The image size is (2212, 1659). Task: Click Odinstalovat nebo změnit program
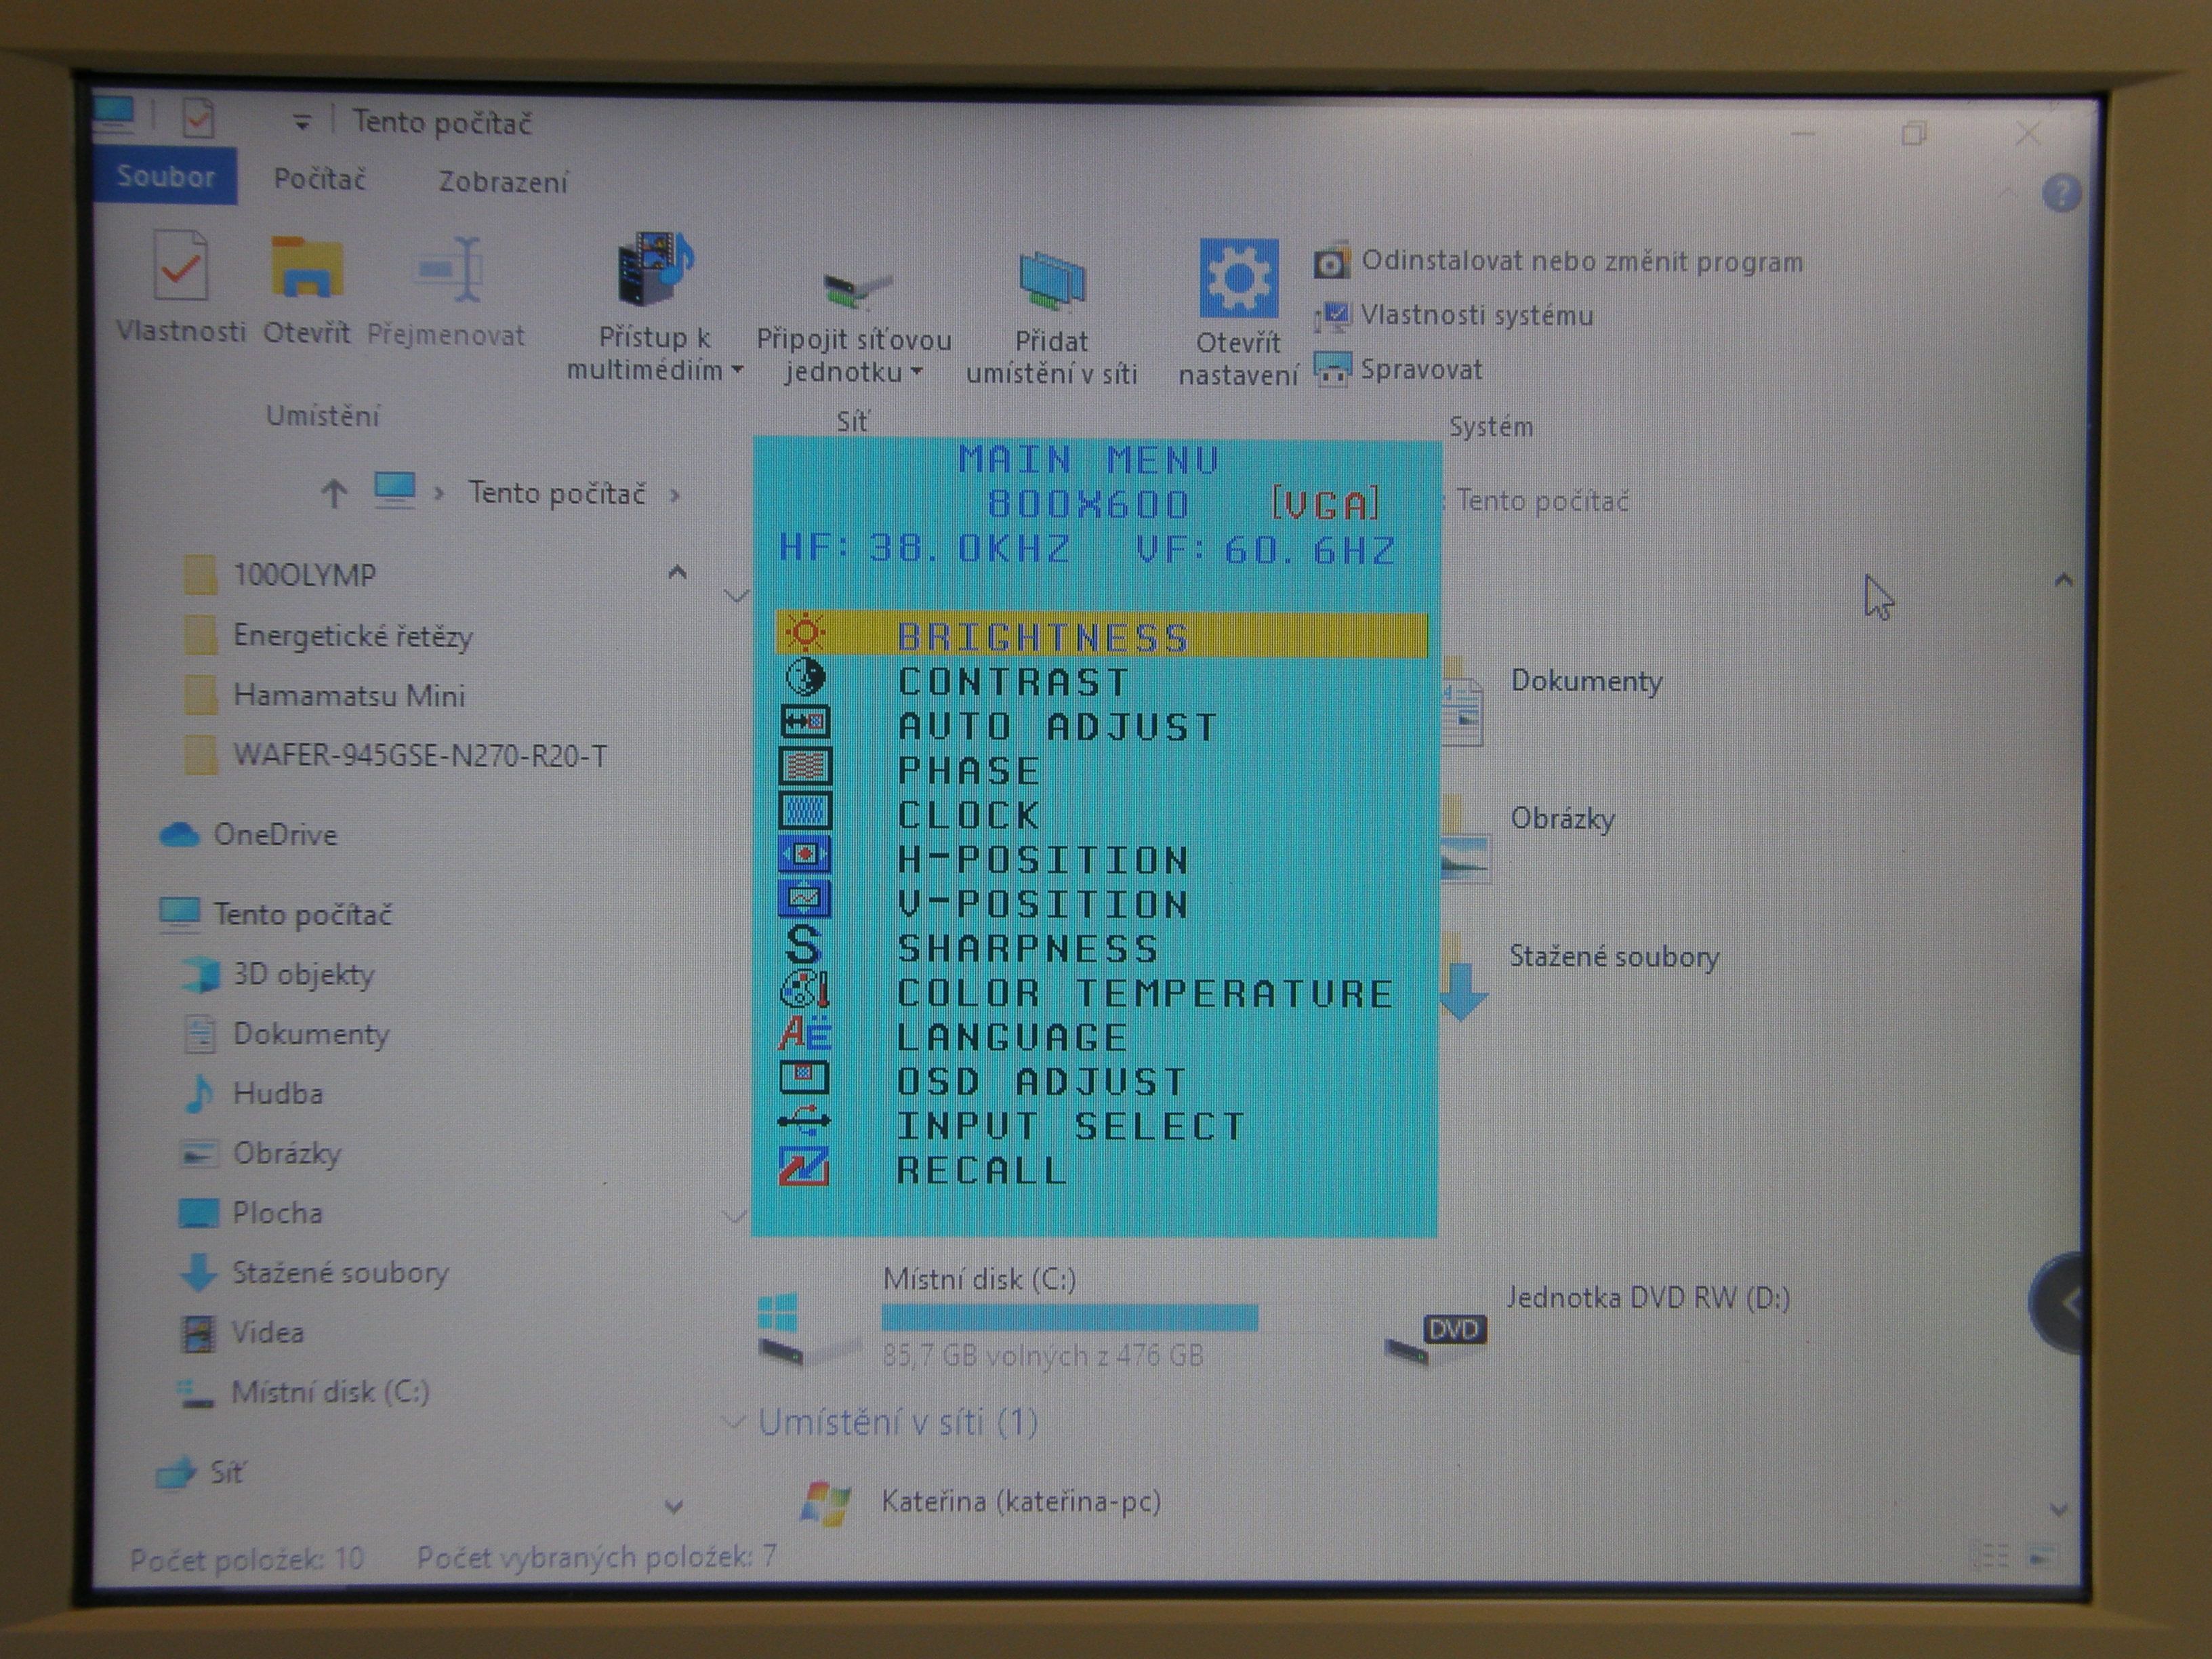tap(1581, 262)
